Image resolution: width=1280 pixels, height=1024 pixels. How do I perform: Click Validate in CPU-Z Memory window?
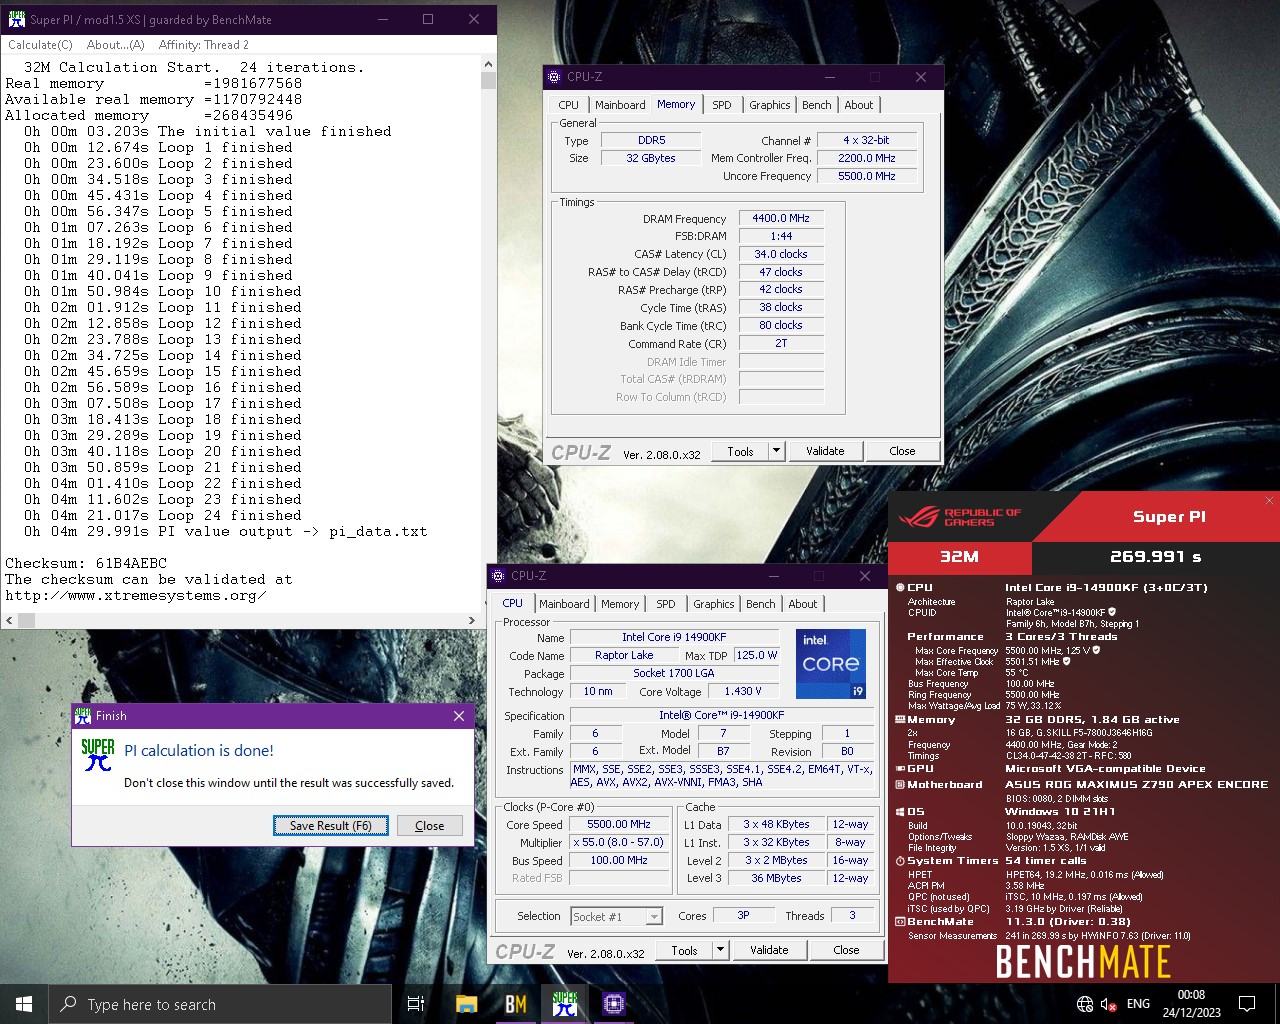click(x=825, y=451)
